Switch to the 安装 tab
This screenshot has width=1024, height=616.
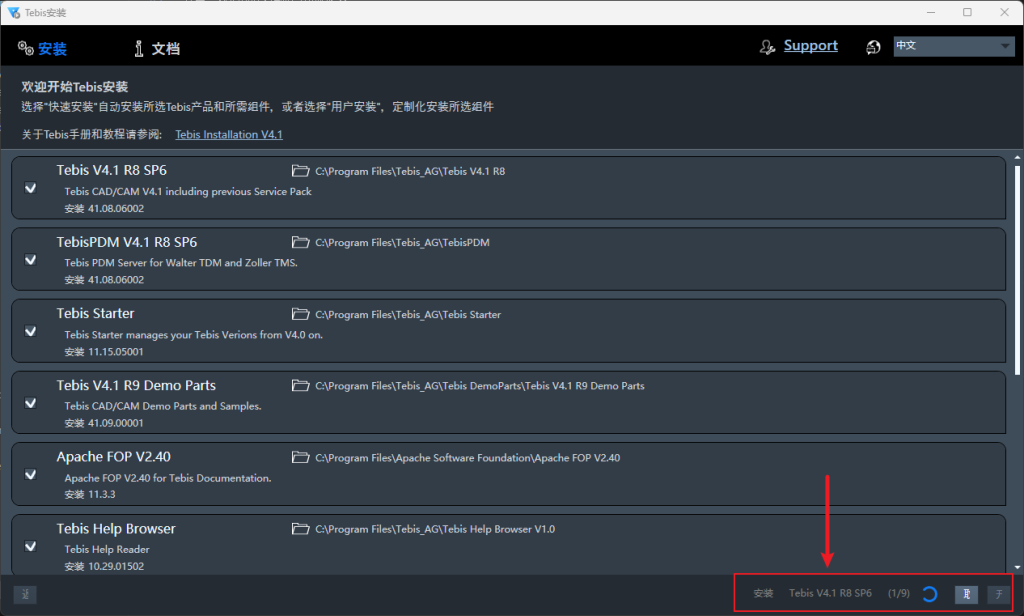click(52, 48)
